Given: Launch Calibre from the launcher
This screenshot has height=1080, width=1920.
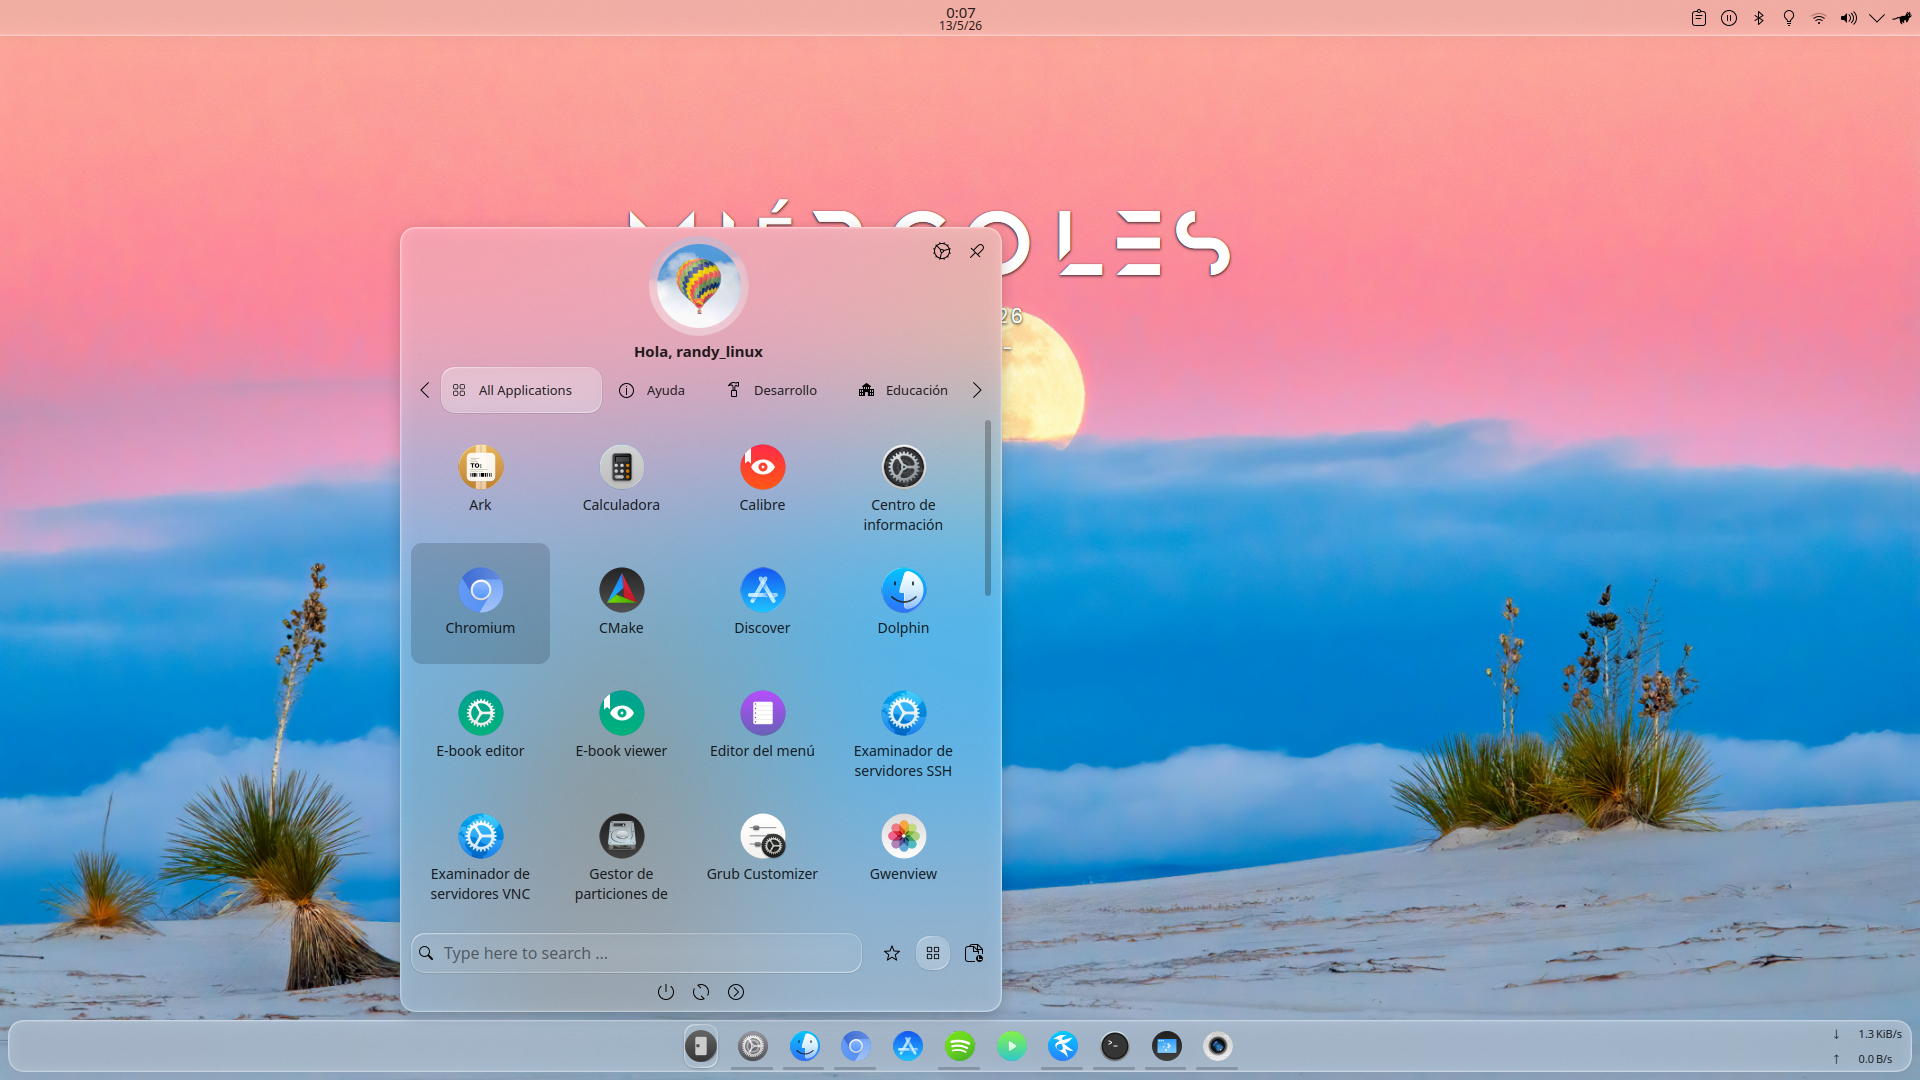Looking at the screenshot, I should [762, 479].
